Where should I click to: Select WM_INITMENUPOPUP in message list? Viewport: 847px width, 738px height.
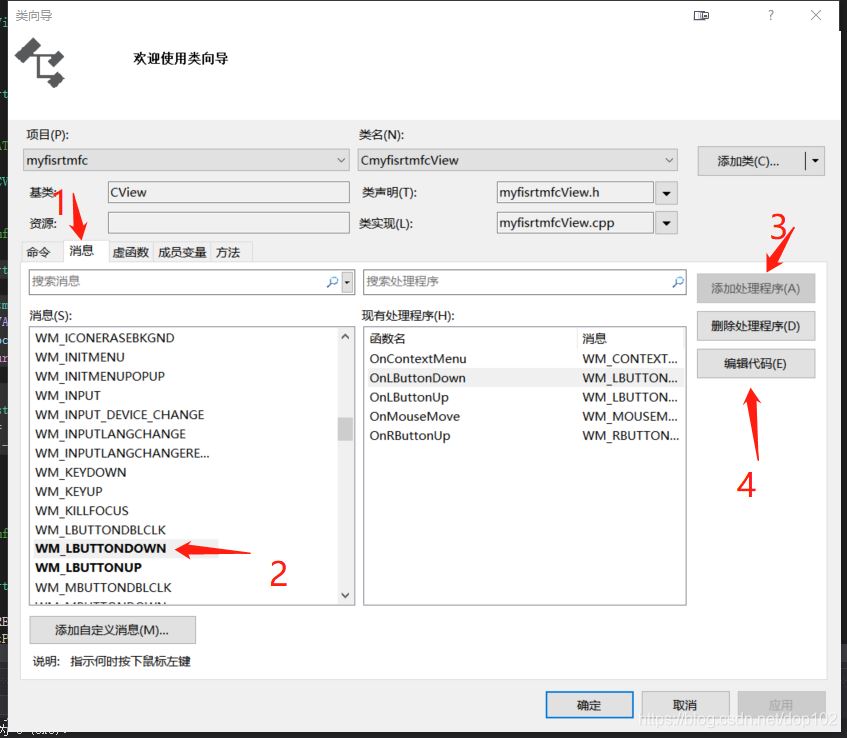100,377
